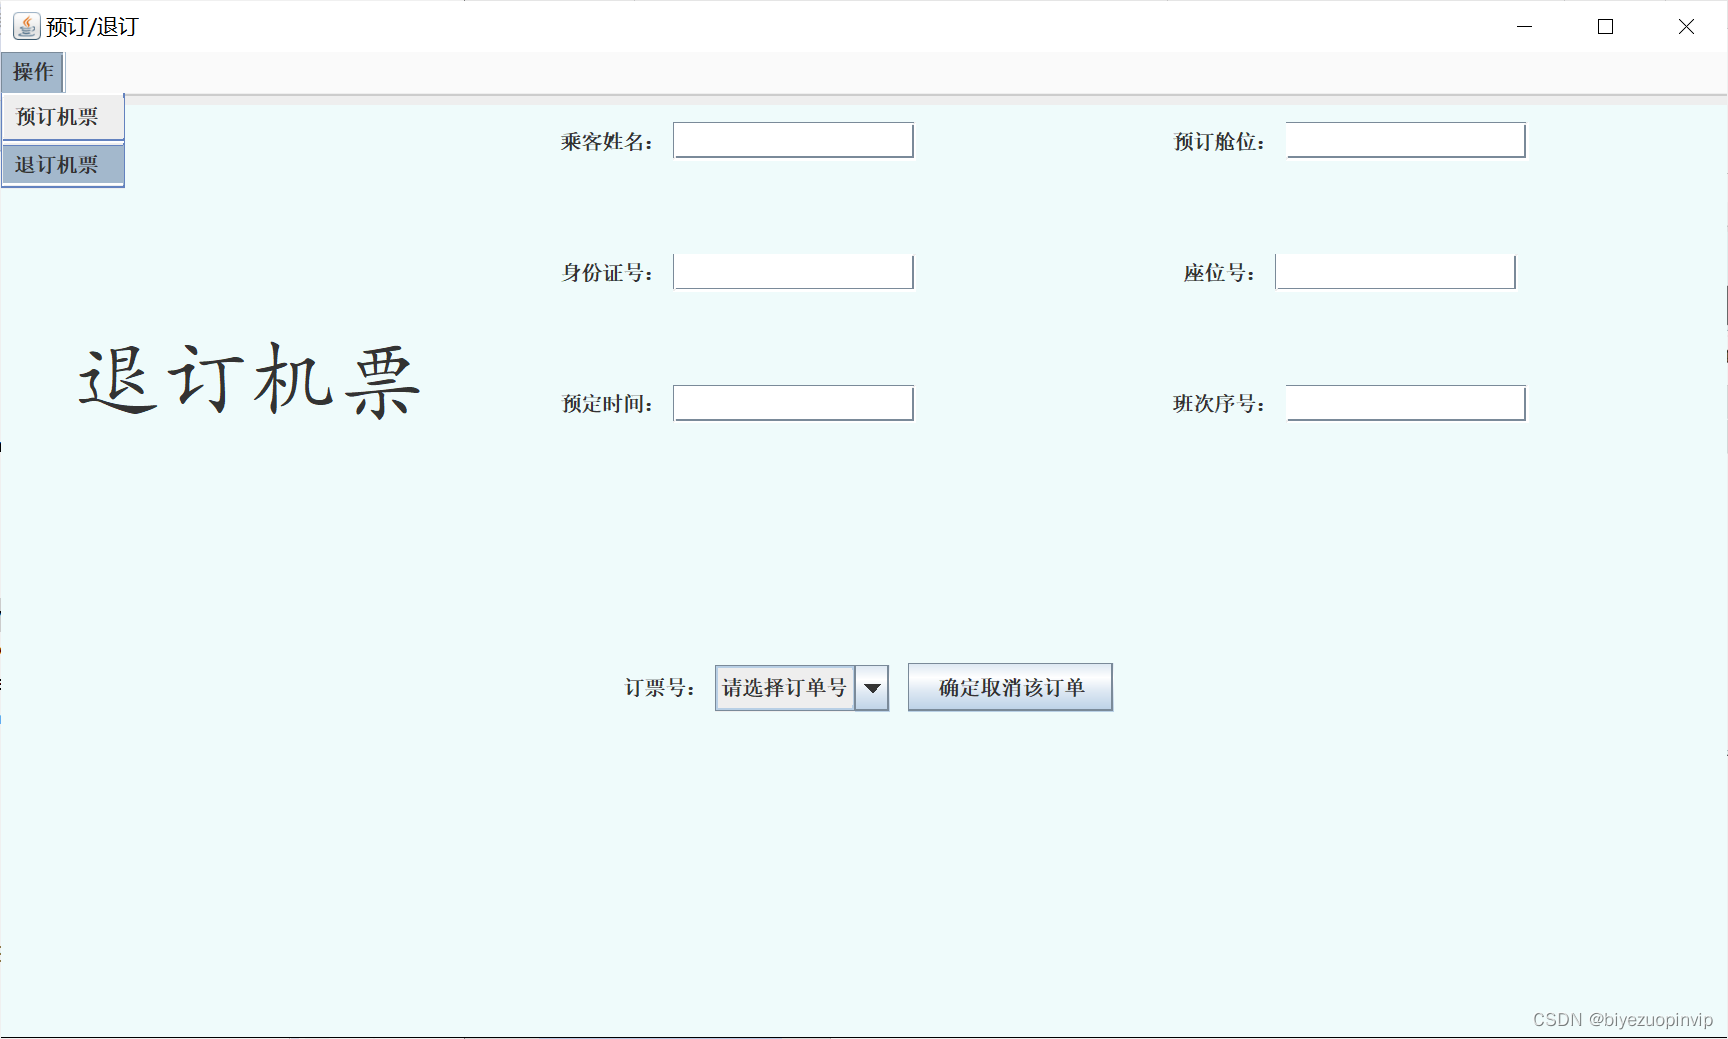Click inside the 身份证号 input field
Screen dimensions: 1728x1039
[792, 271]
